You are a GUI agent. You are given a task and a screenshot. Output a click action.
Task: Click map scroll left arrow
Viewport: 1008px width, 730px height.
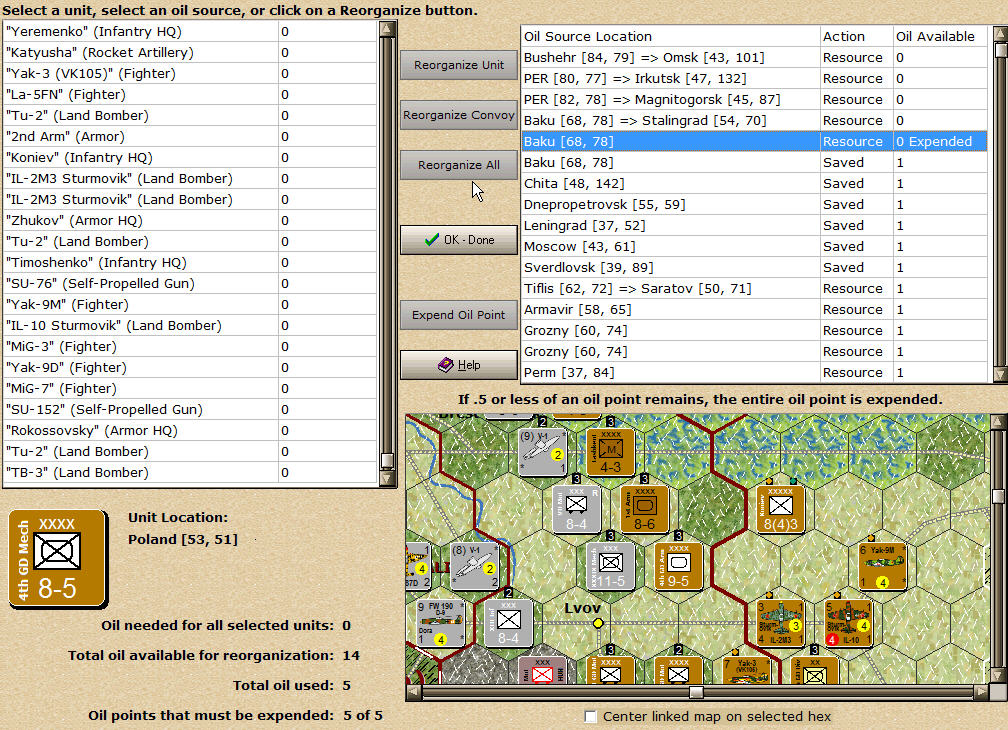point(414,693)
